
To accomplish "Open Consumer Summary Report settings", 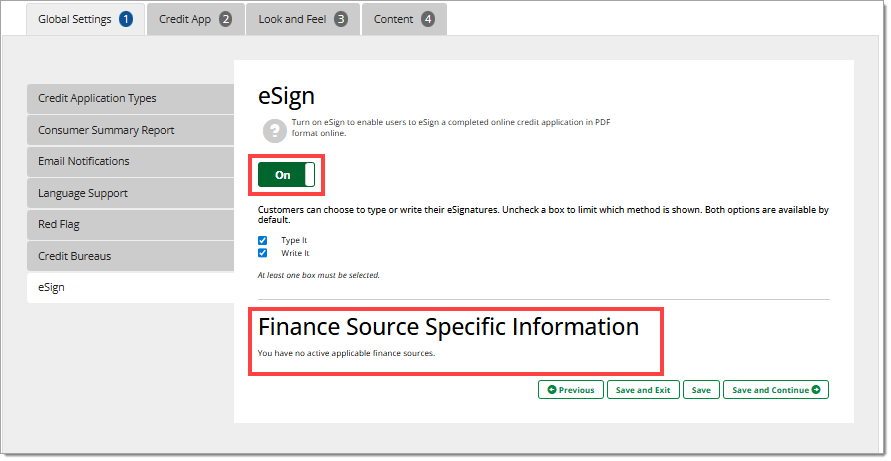I will (x=130, y=130).
